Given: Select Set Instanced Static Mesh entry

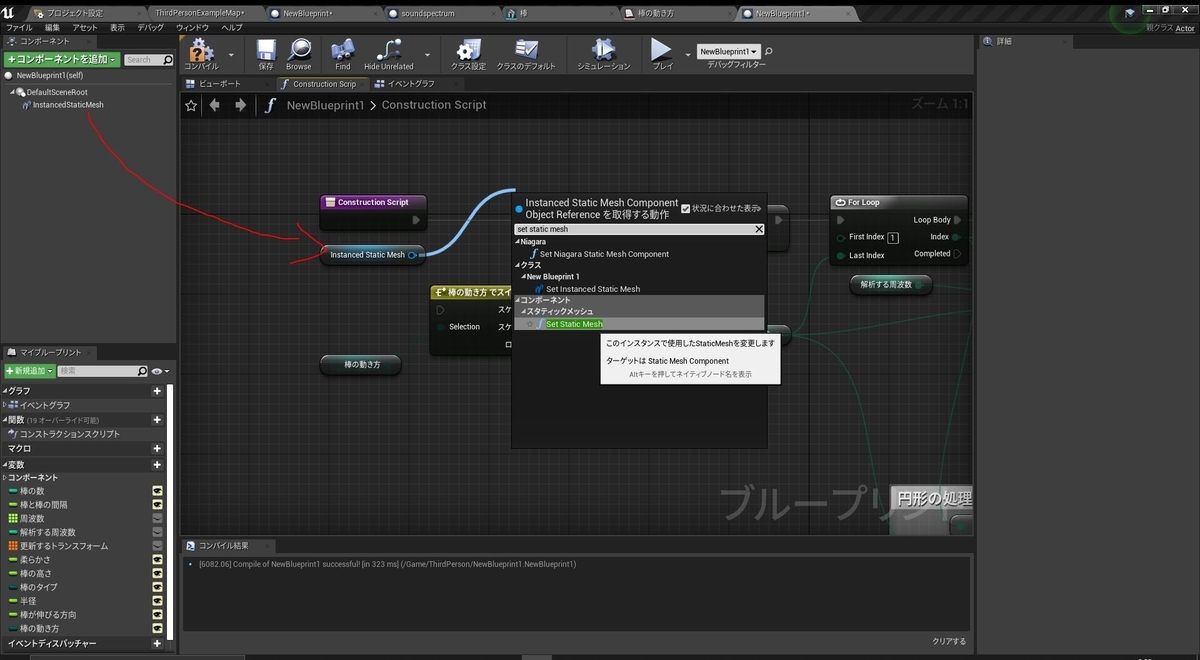Looking at the screenshot, I should [592, 289].
